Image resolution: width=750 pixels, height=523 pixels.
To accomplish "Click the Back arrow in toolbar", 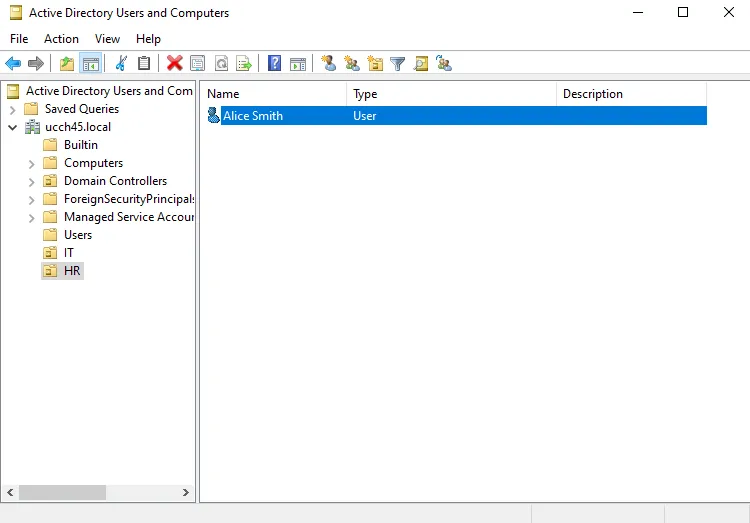I will click(x=13, y=64).
